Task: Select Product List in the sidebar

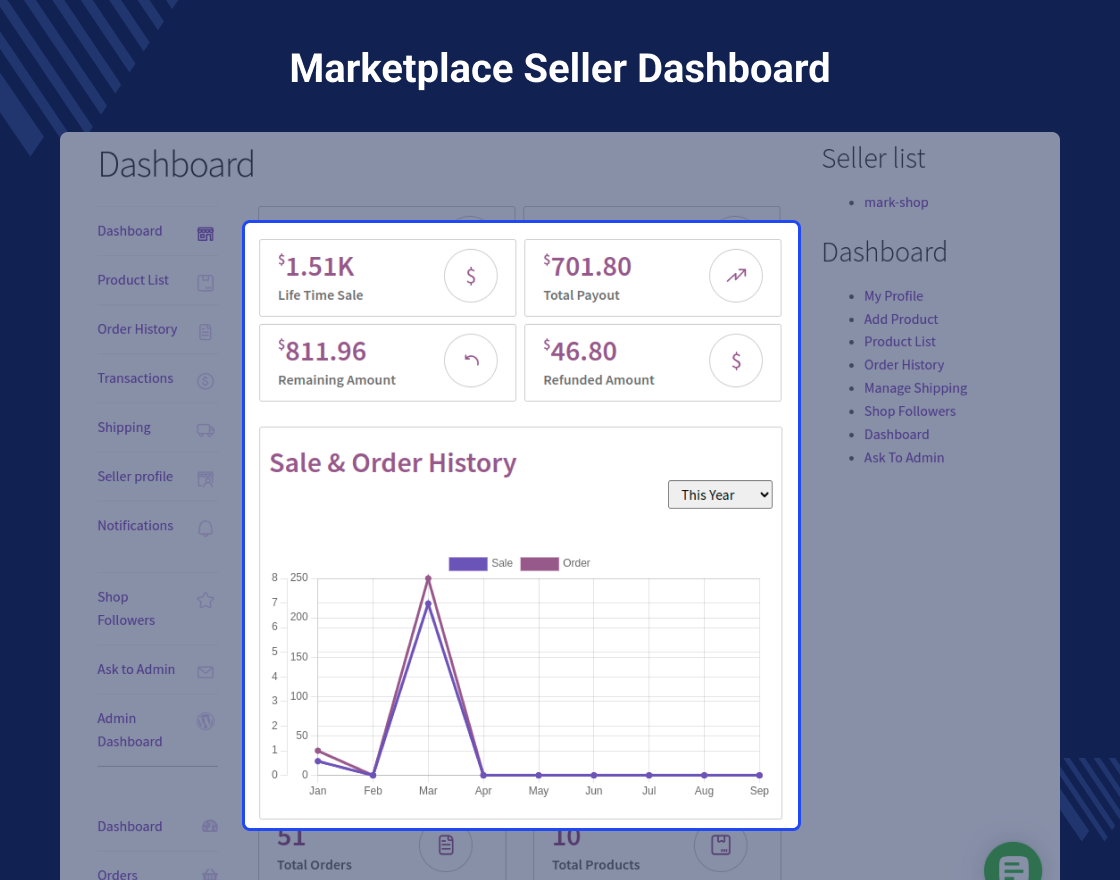Action: (x=133, y=280)
